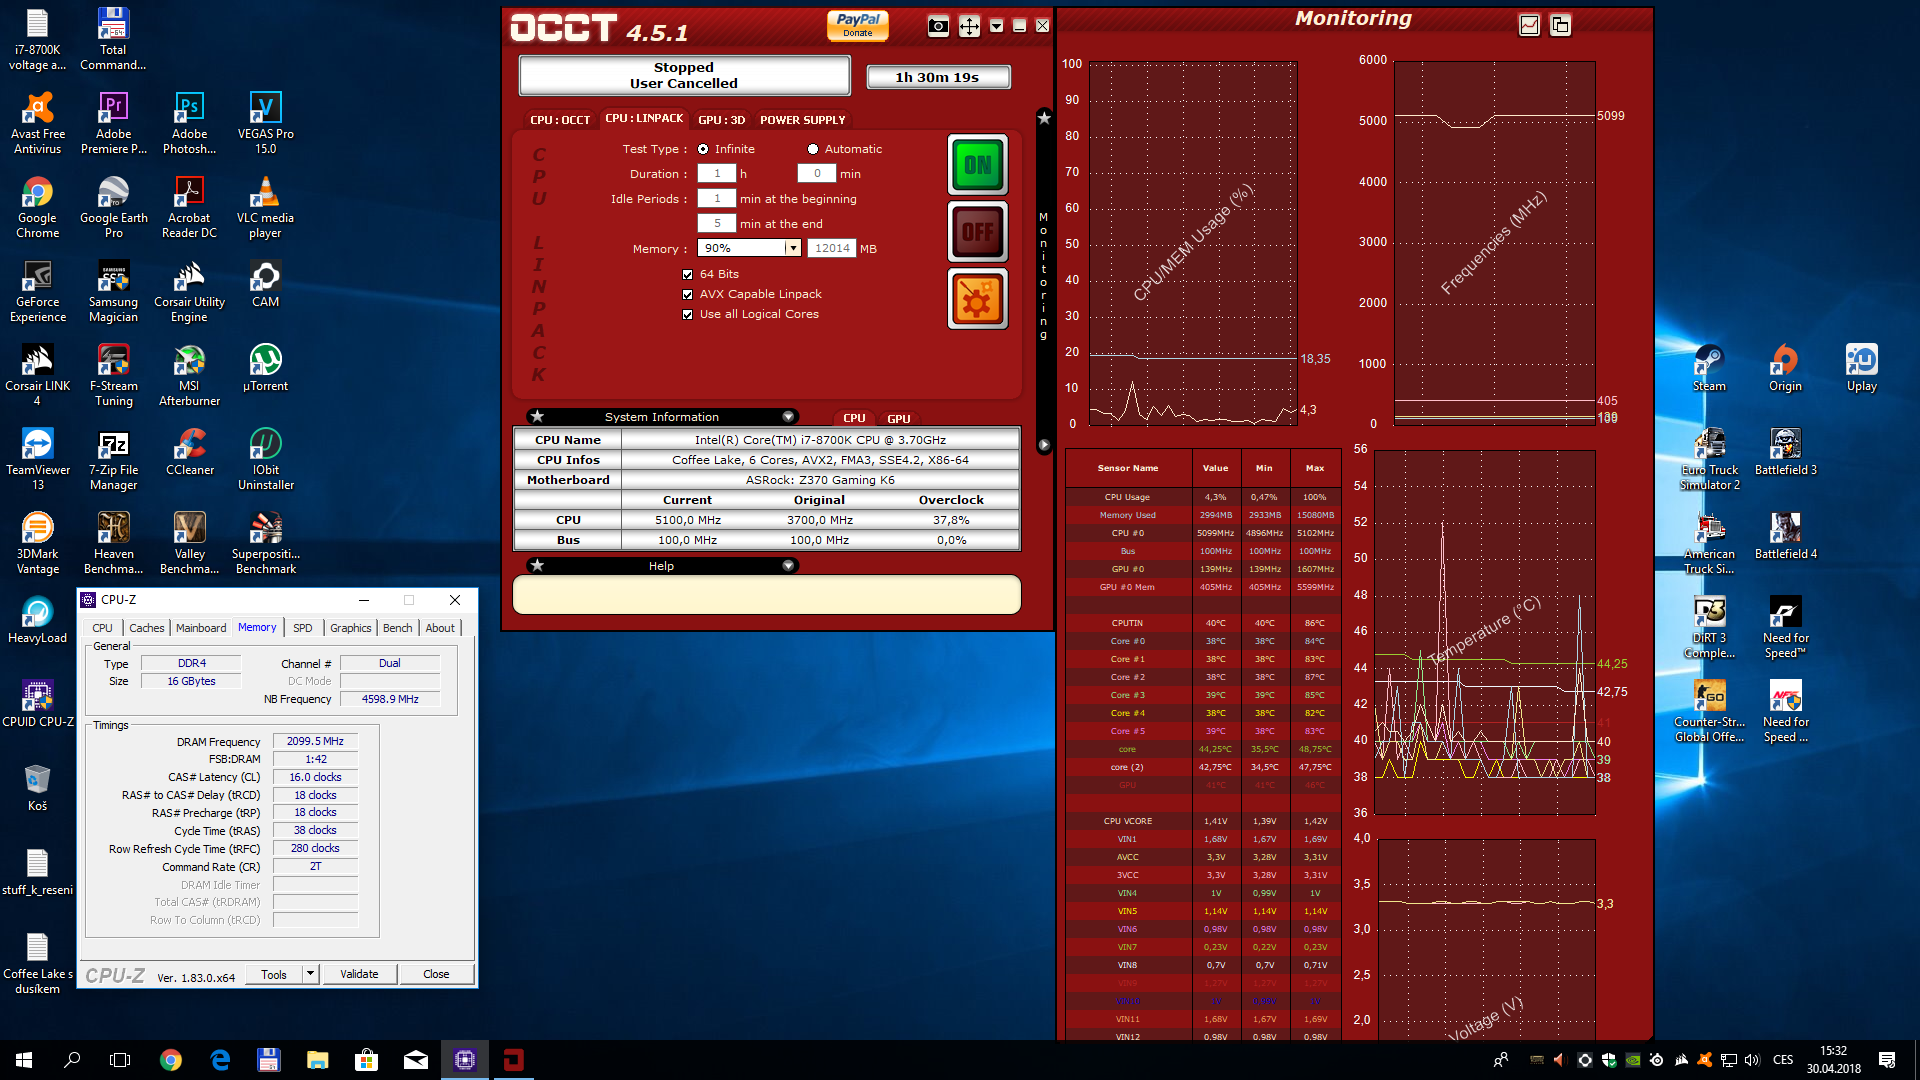This screenshot has width=1920, height=1080.
Task: Toggle Use all Logical Cores checkbox
Action: (x=688, y=314)
